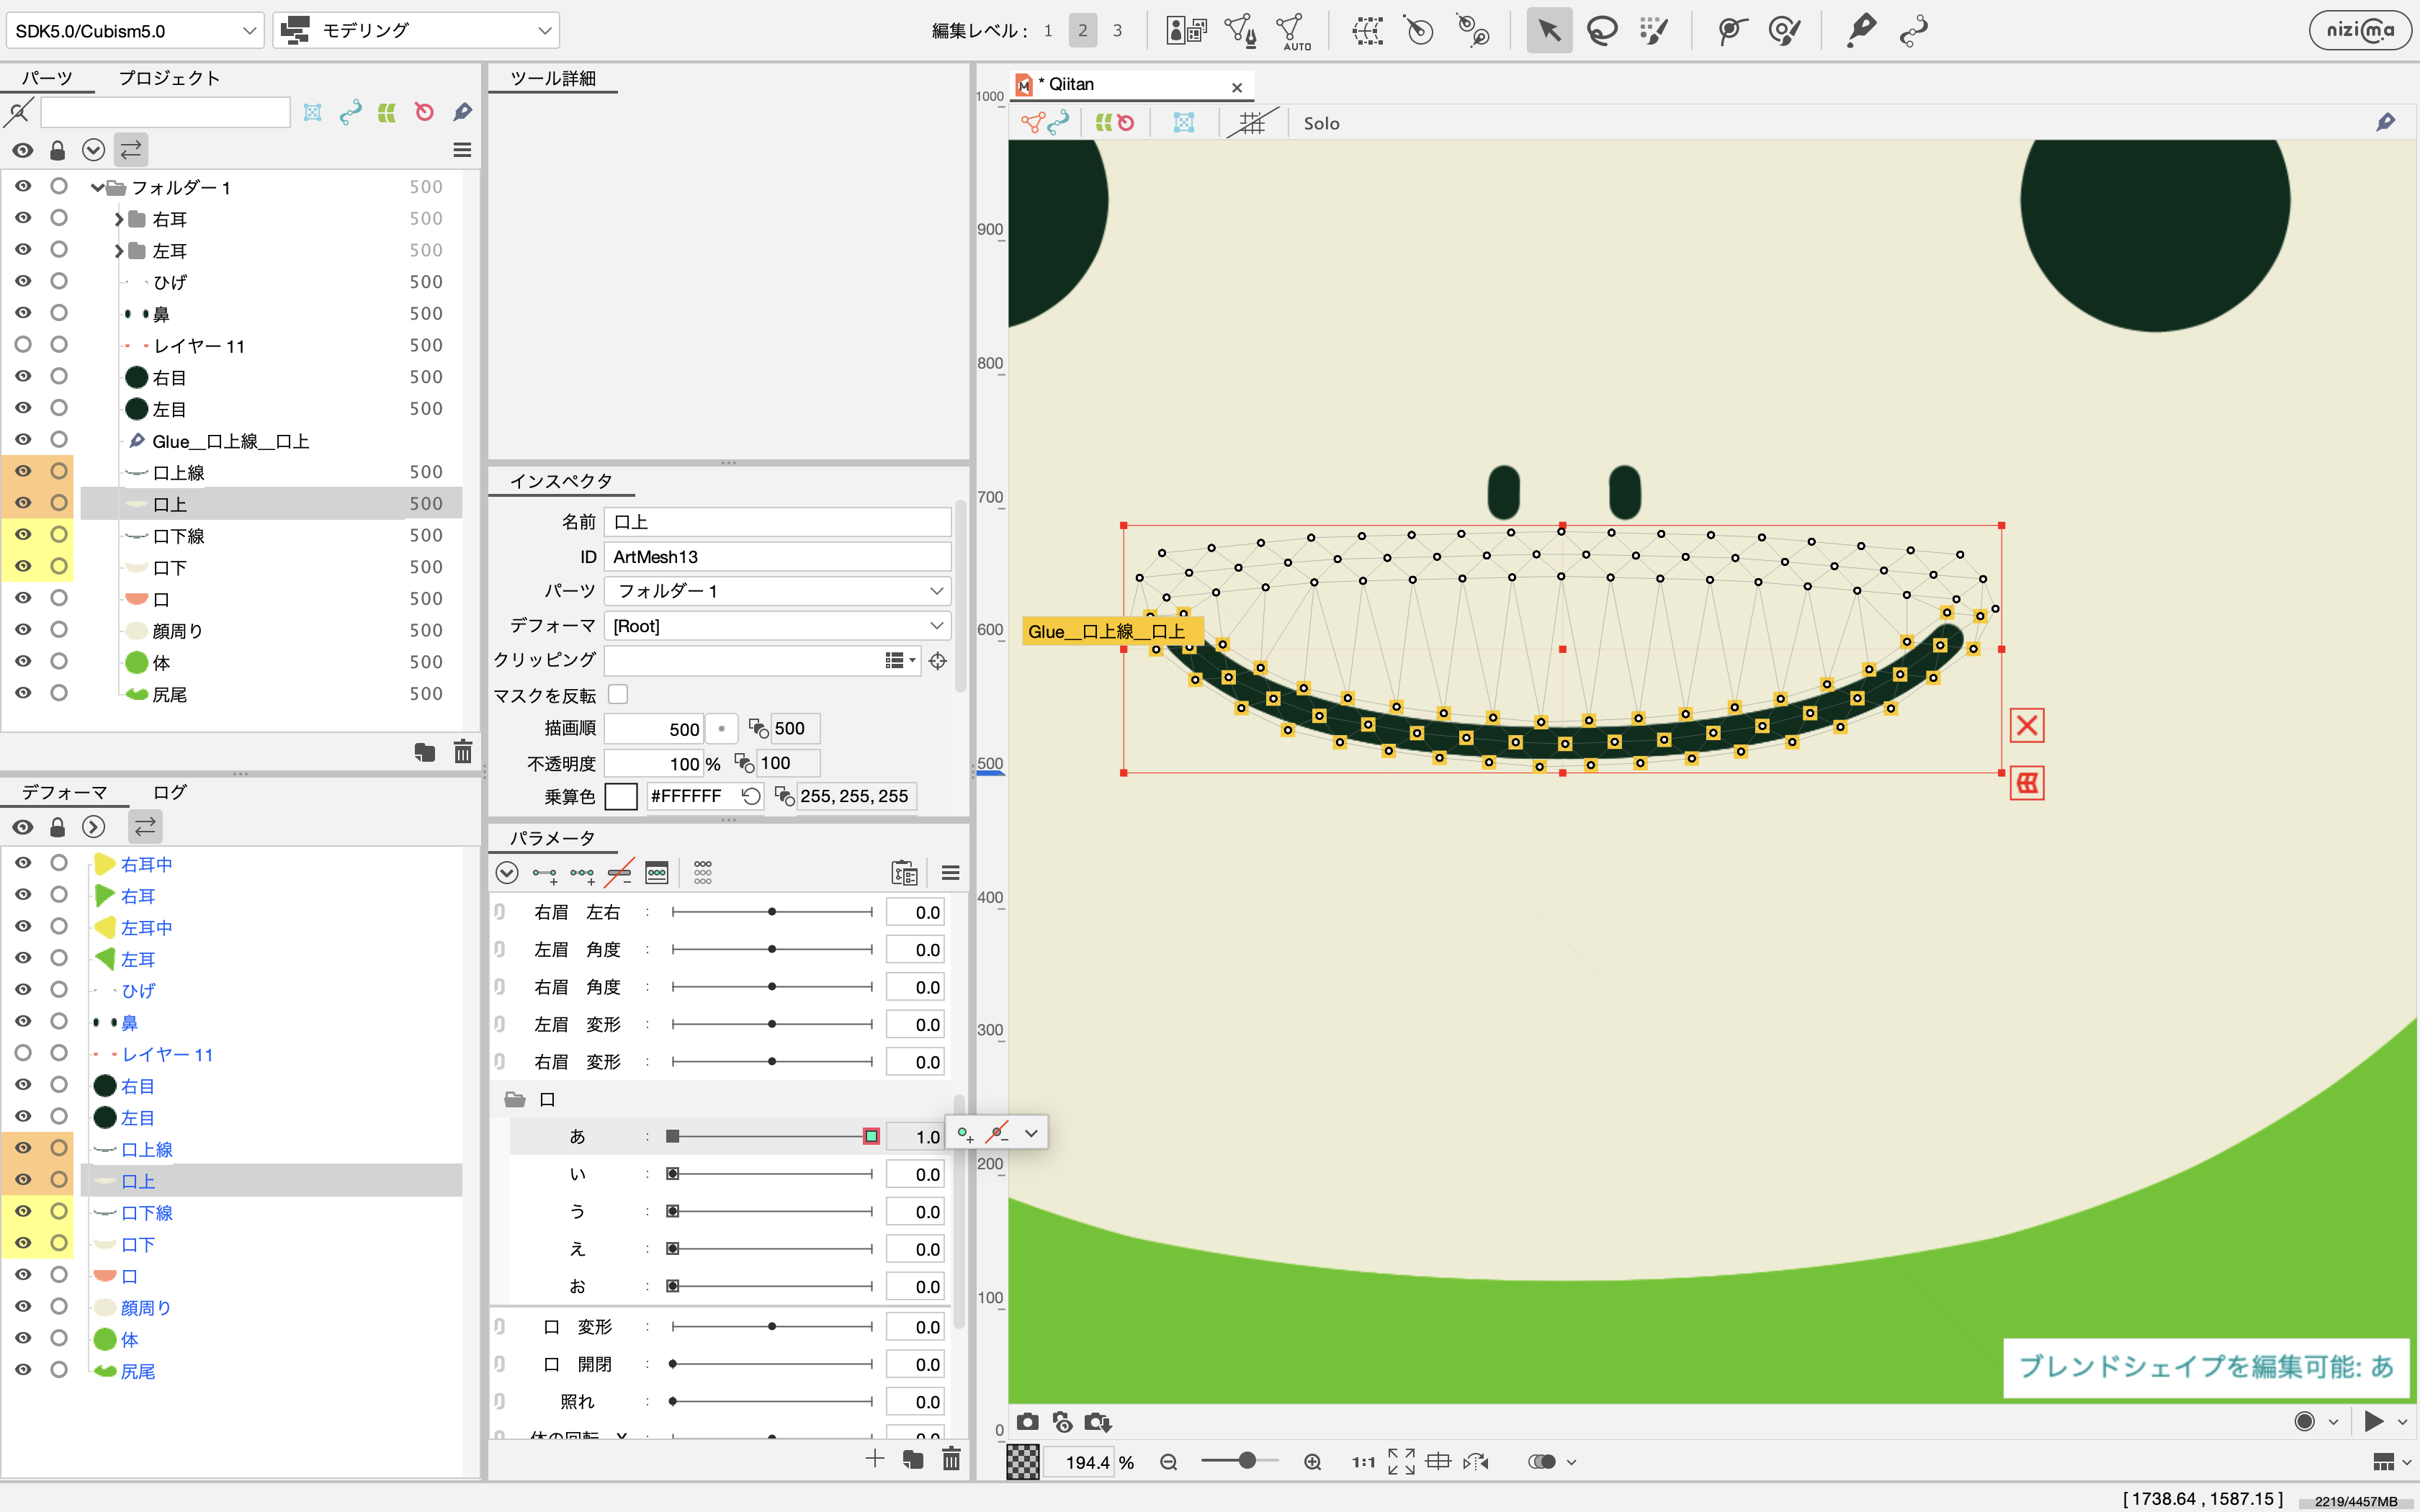Show the hidden レイヤー 11 part
2420x1512 pixels.
click(23, 345)
